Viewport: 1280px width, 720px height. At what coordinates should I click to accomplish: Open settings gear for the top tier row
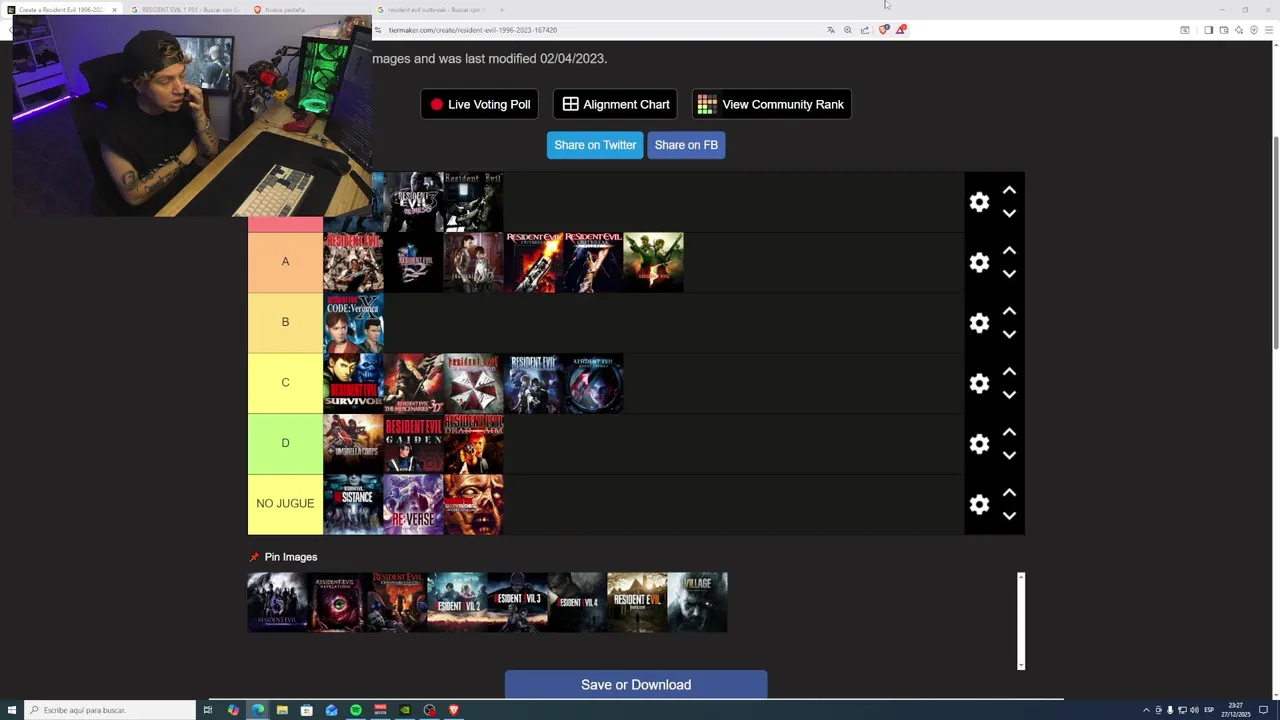pos(979,202)
